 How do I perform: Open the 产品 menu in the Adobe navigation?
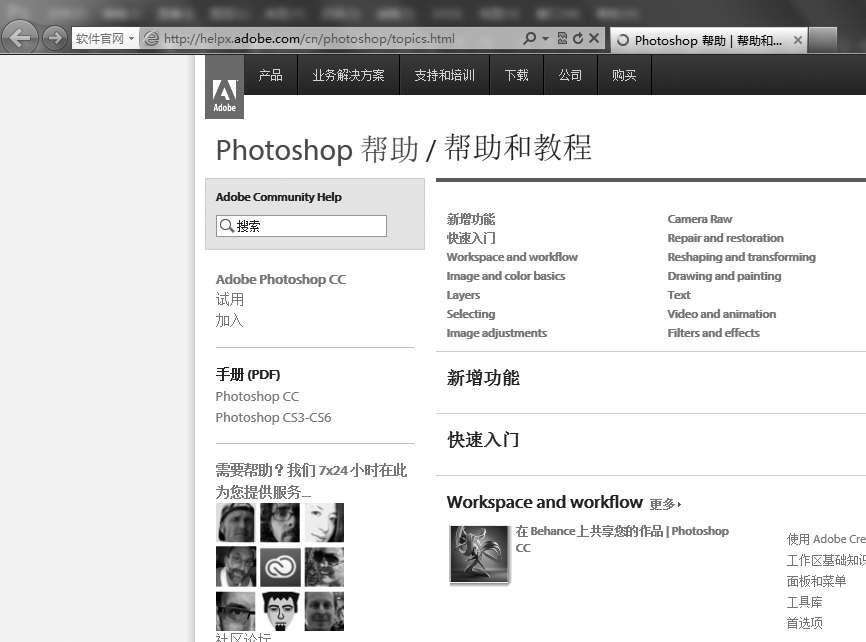(270, 75)
